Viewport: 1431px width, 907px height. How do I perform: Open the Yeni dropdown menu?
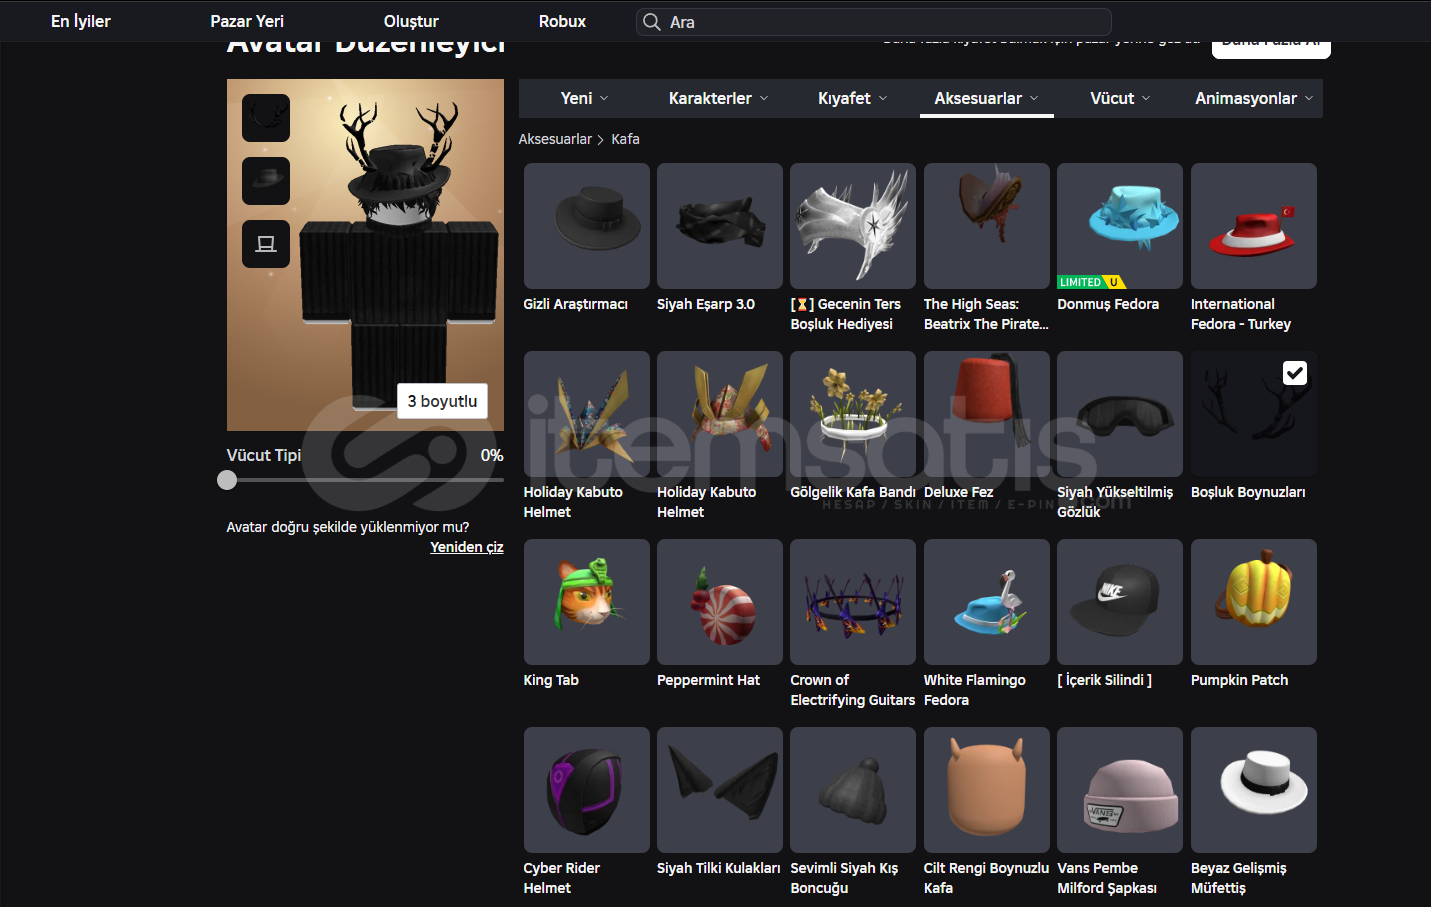coord(585,98)
